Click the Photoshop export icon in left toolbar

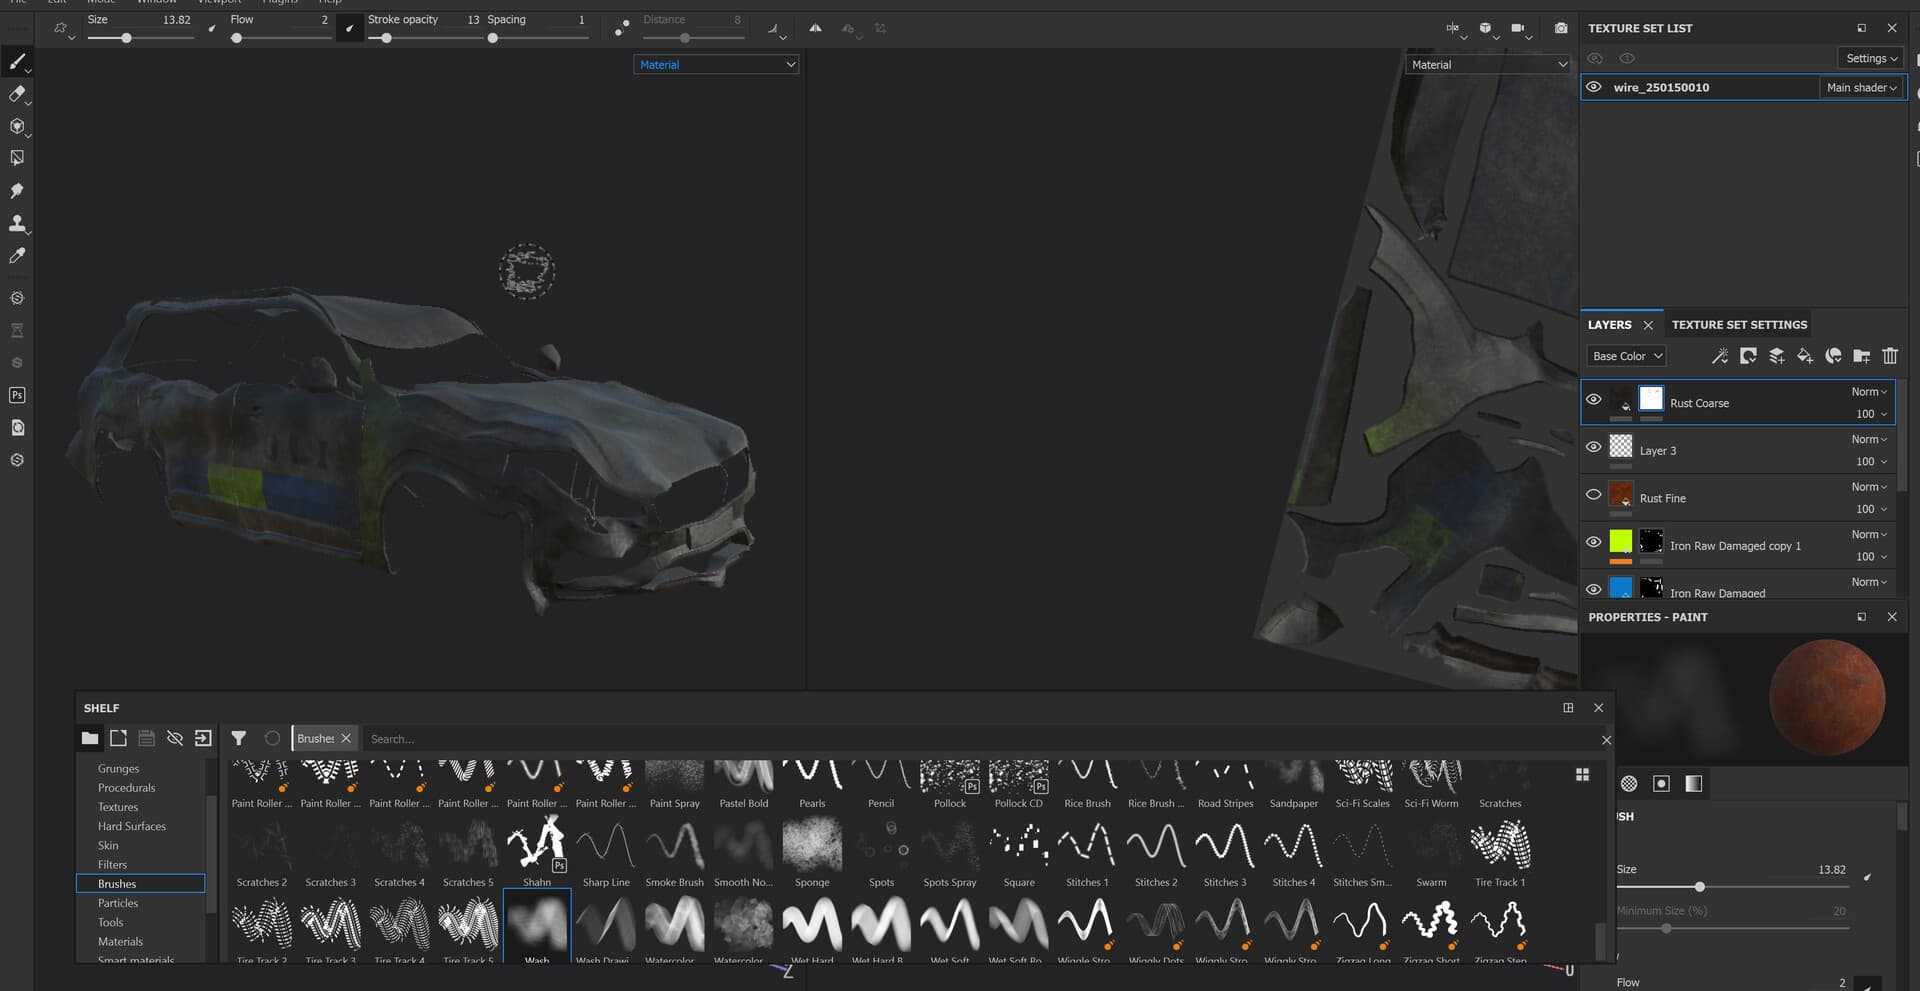tap(17, 395)
